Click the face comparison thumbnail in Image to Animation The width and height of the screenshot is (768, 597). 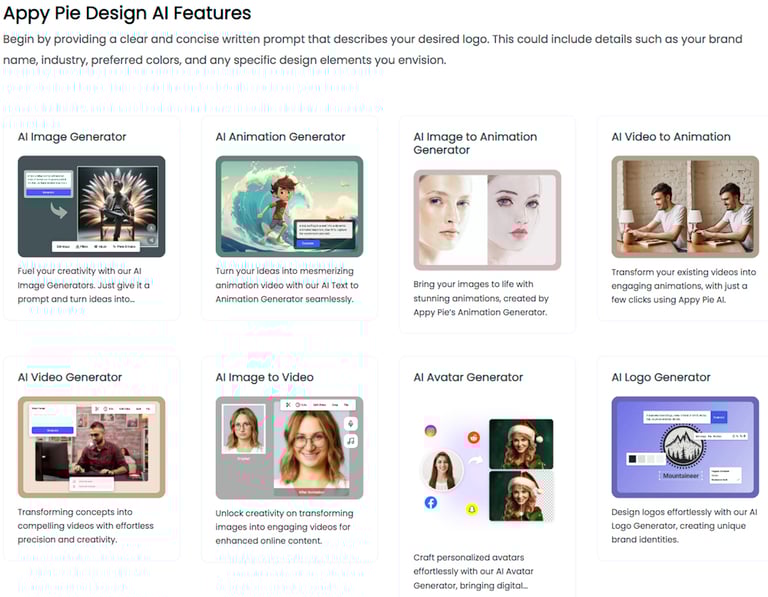click(487, 219)
